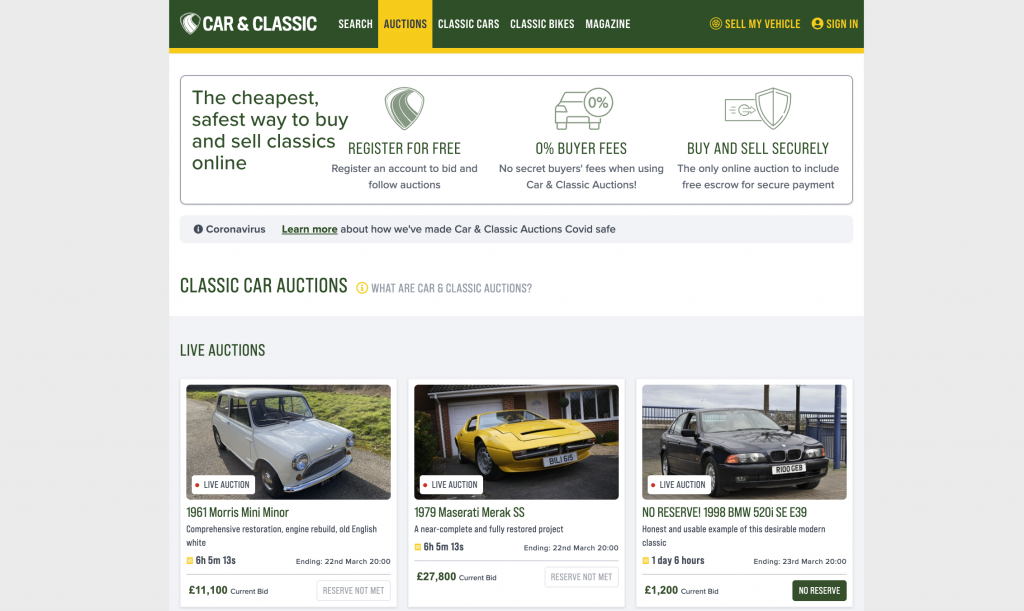Open the Magazine page
Screen dimensions: 1024x611
tap(607, 24)
